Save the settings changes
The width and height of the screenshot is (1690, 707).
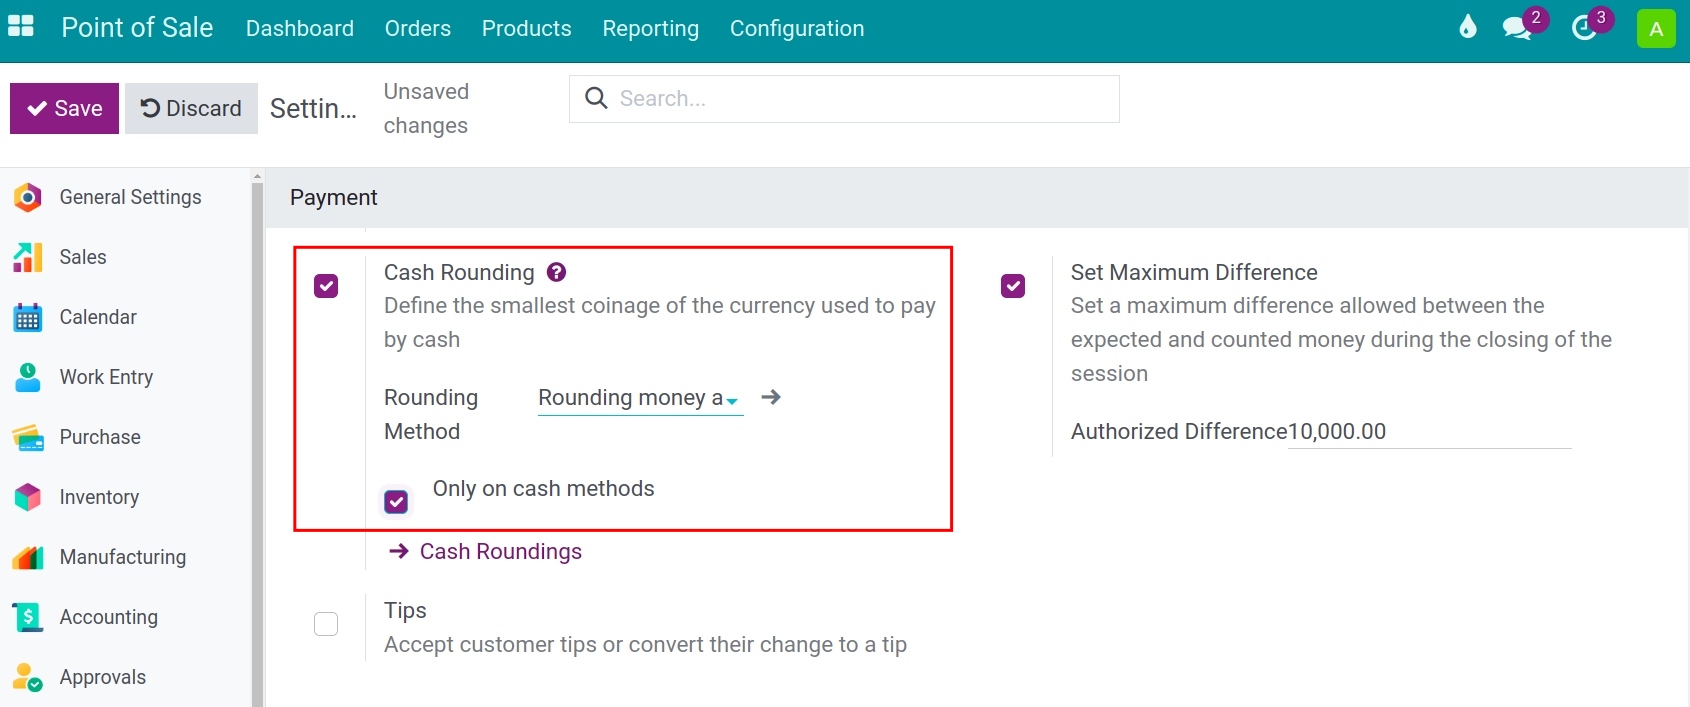click(x=64, y=108)
